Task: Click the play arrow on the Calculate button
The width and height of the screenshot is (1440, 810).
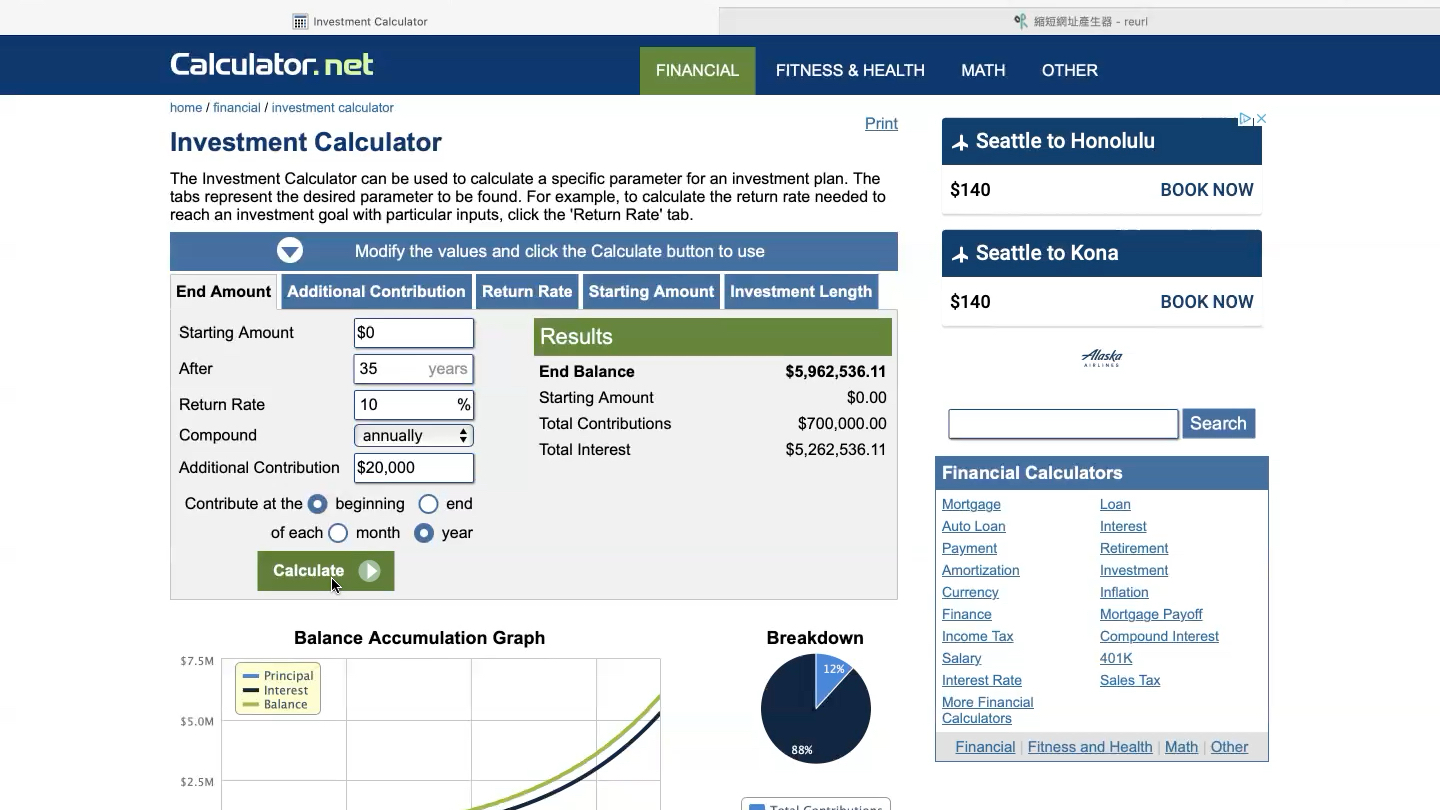Action: tap(370, 571)
